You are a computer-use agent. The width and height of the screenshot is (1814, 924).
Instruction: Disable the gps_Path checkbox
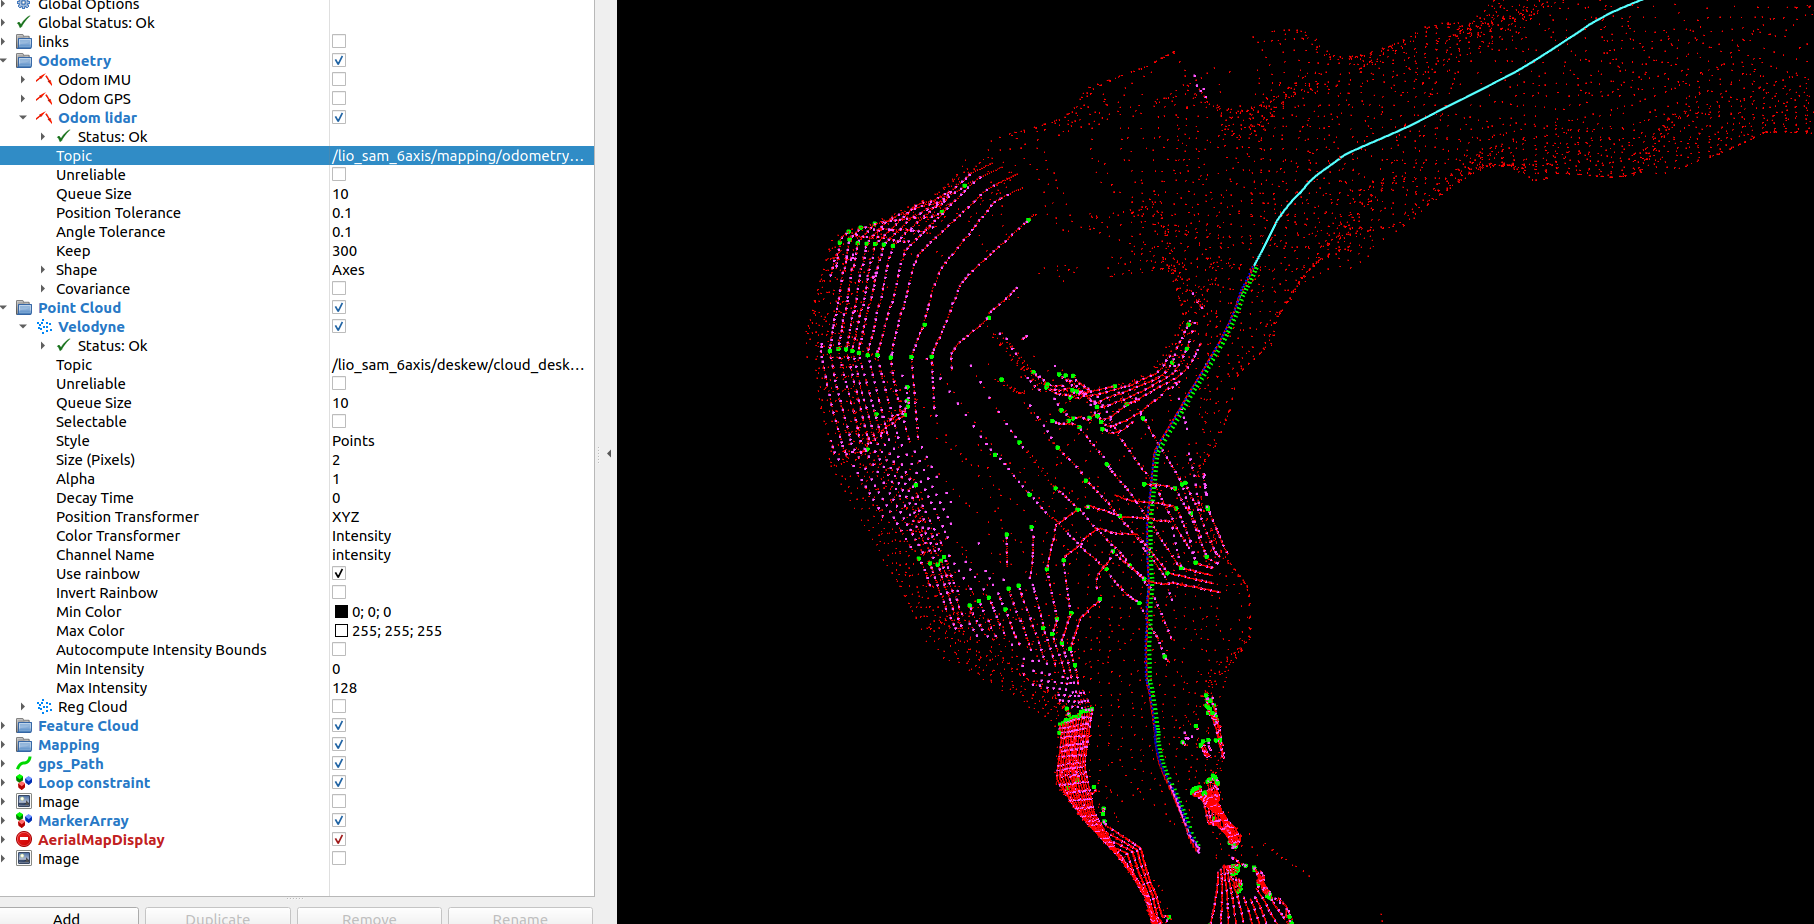[339, 763]
